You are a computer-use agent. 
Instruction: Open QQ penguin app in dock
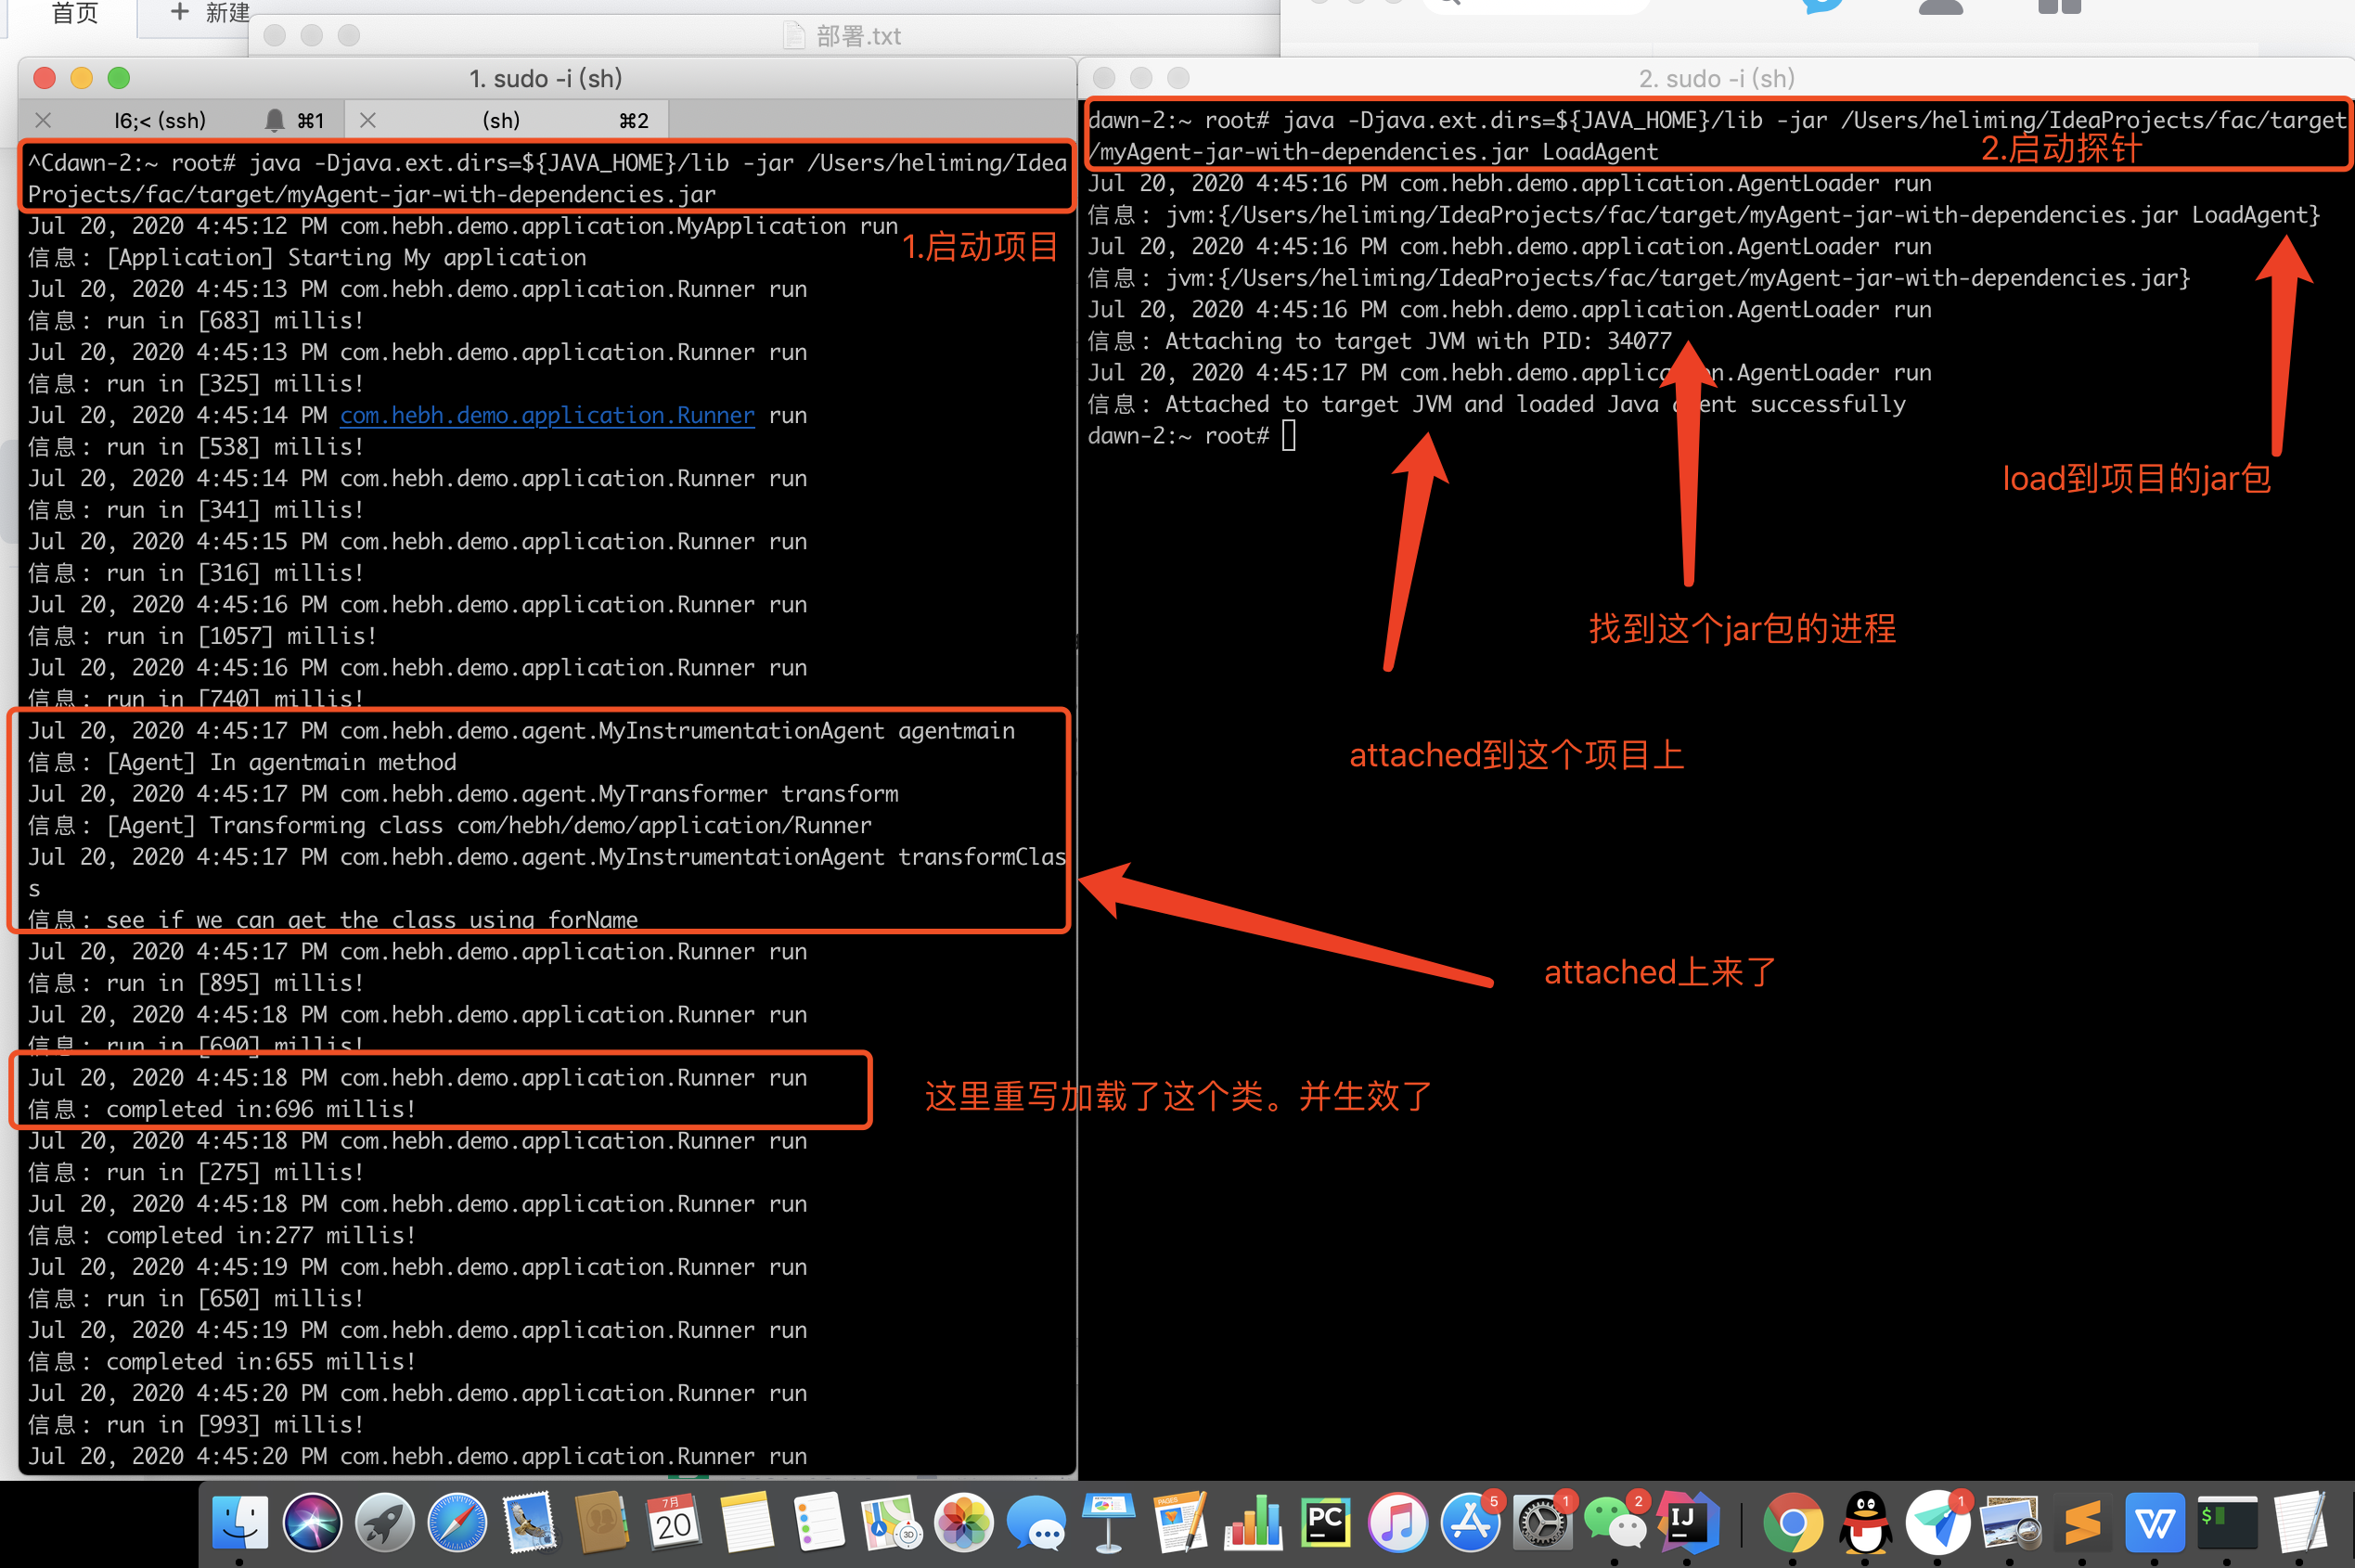pyautogui.click(x=1865, y=1521)
